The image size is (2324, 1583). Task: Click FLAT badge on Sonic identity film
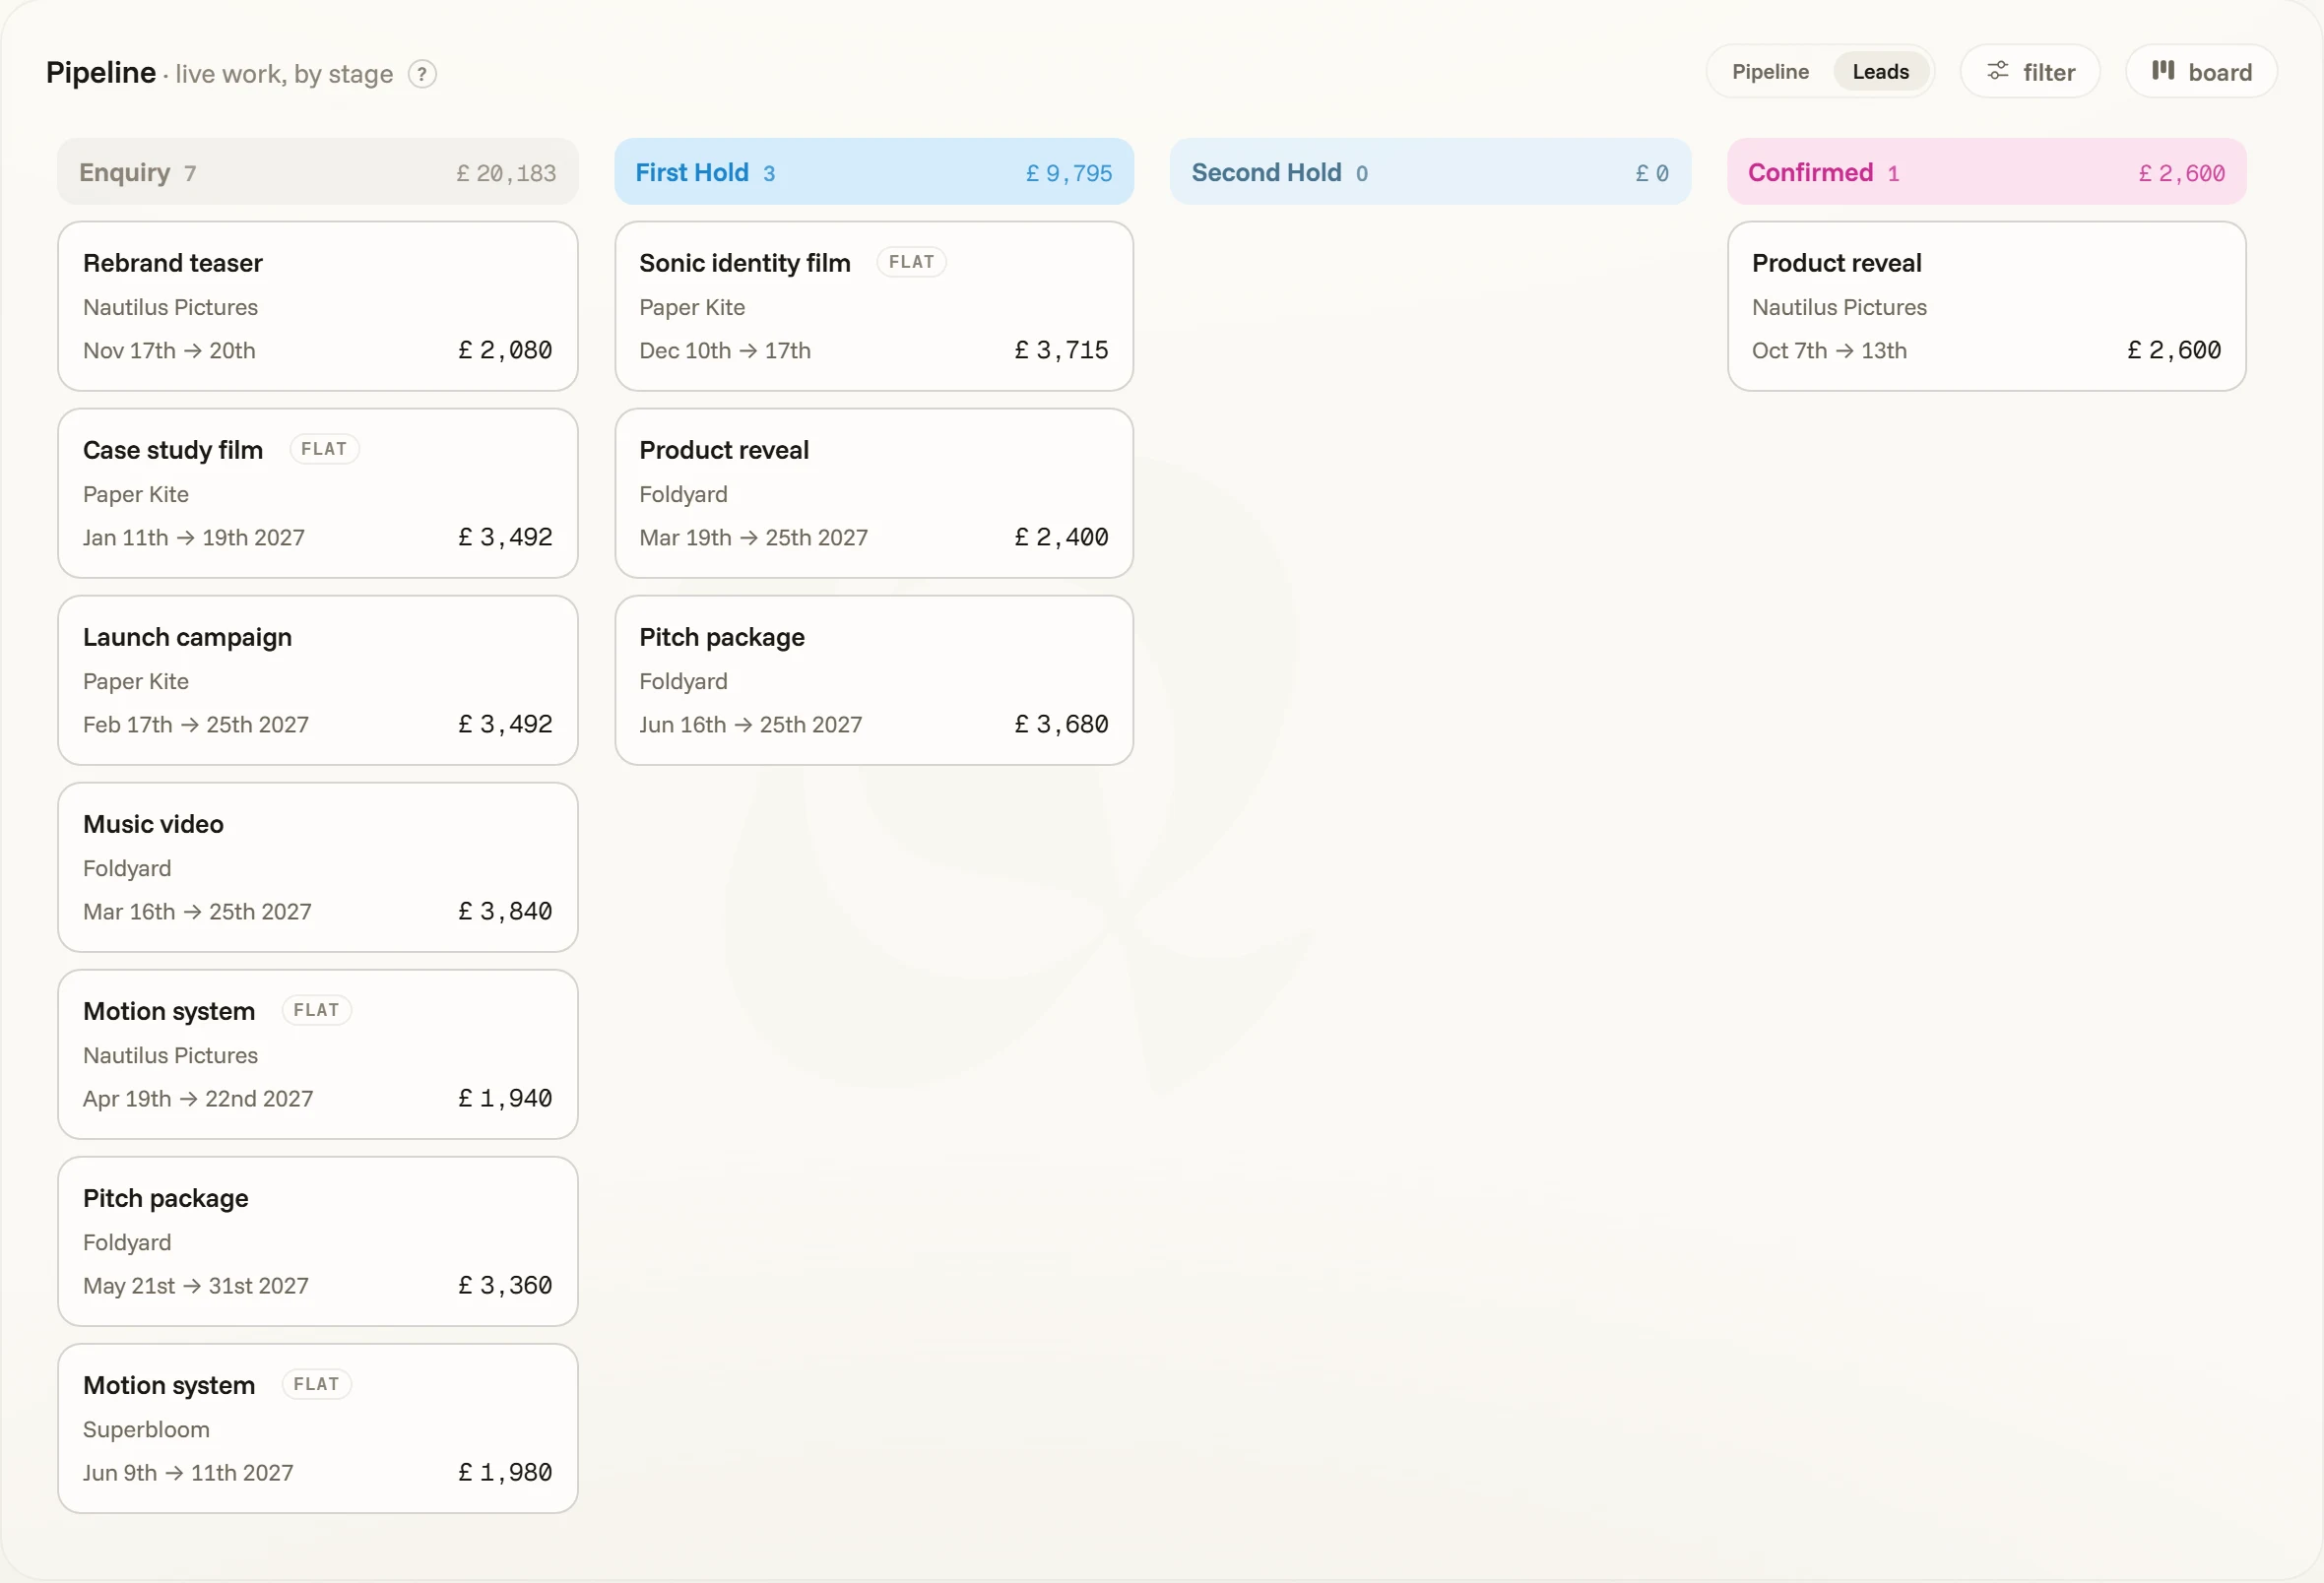(911, 262)
